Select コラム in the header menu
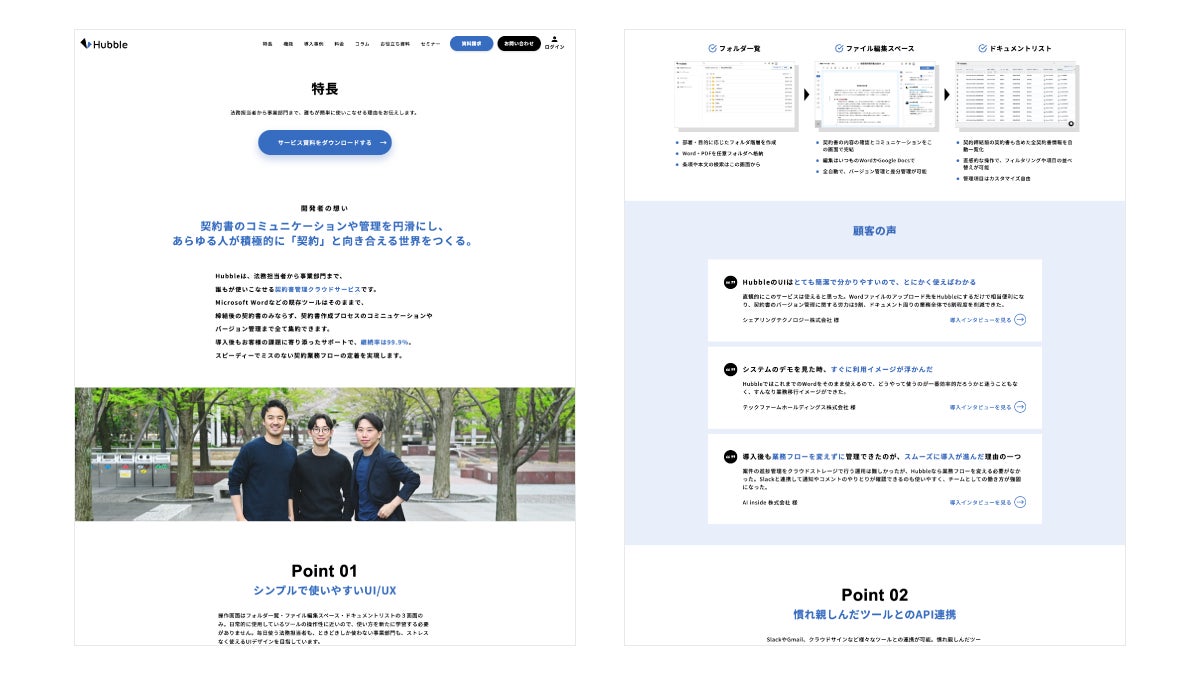 click(x=362, y=44)
